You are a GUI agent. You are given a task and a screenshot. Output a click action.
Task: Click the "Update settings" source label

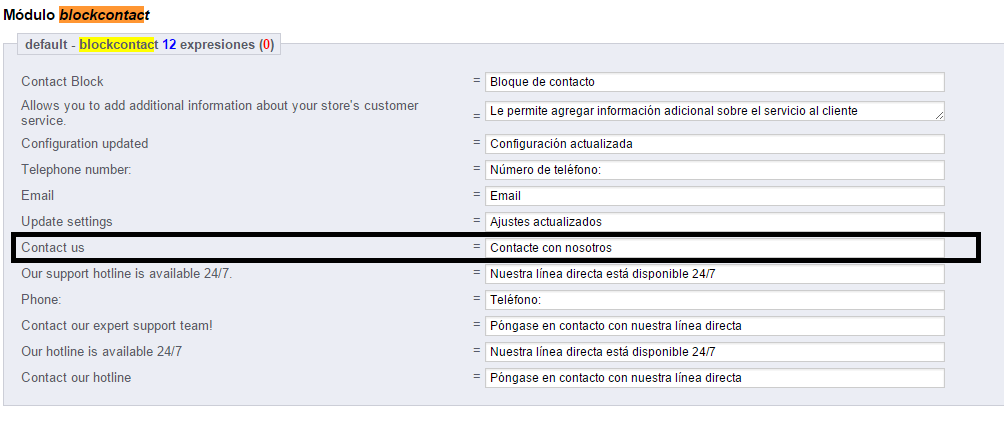(x=67, y=222)
